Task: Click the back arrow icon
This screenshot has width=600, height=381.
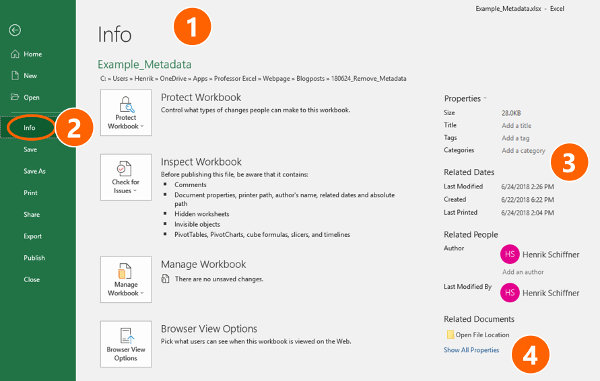Action: pos(15,30)
